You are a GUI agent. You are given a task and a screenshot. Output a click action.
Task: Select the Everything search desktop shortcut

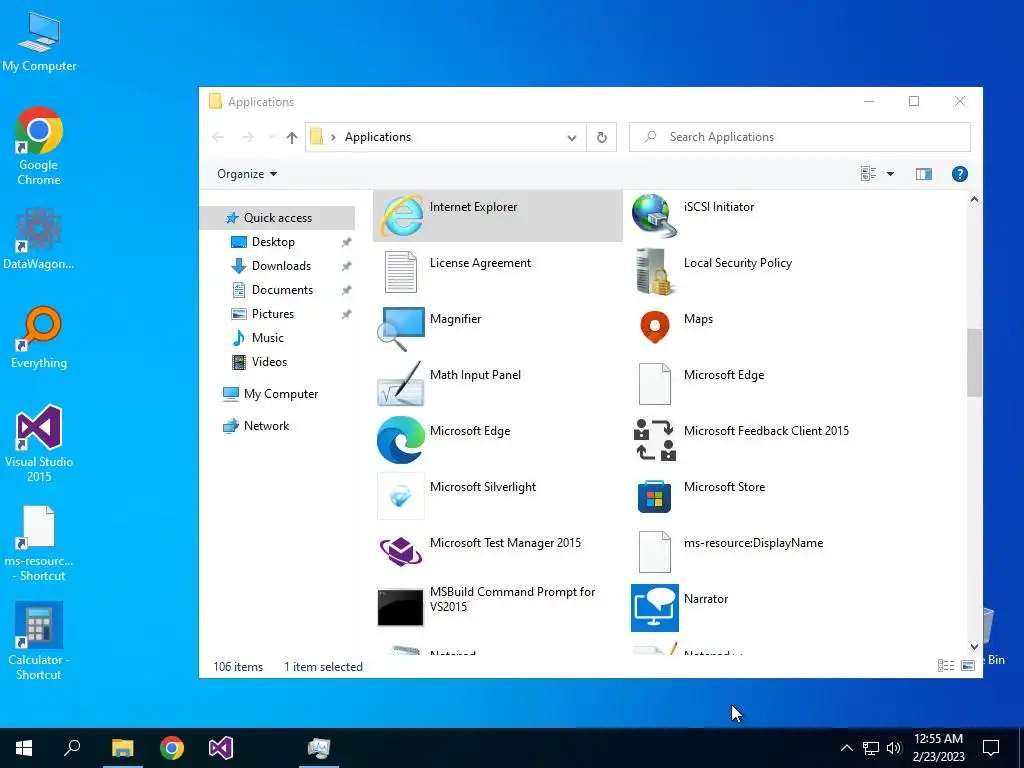pyautogui.click(x=39, y=338)
